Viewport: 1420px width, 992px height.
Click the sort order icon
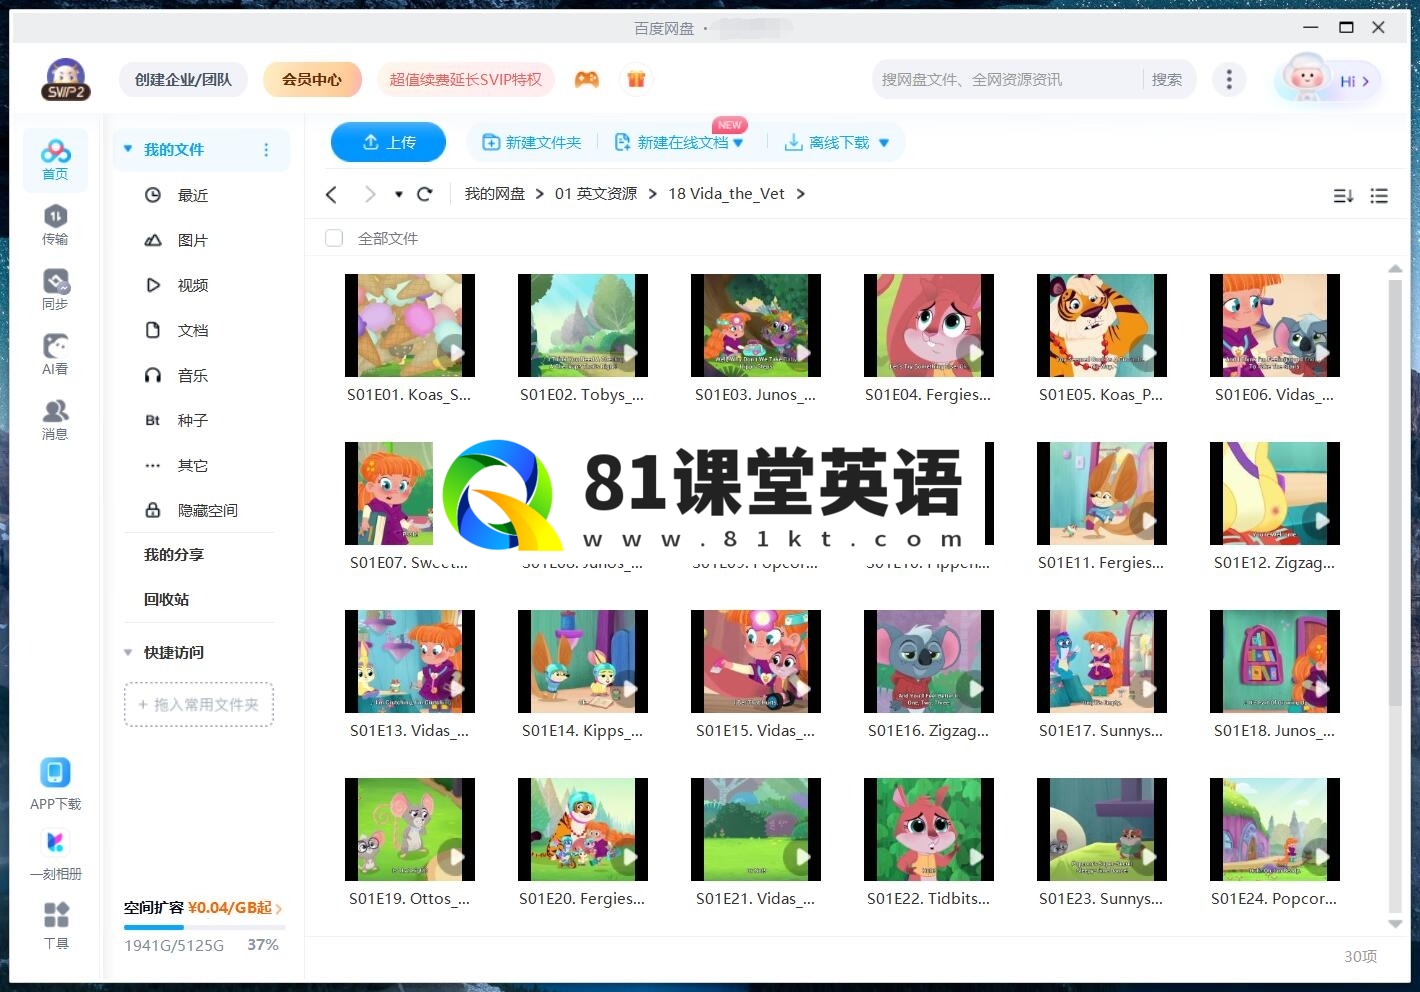1343,196
